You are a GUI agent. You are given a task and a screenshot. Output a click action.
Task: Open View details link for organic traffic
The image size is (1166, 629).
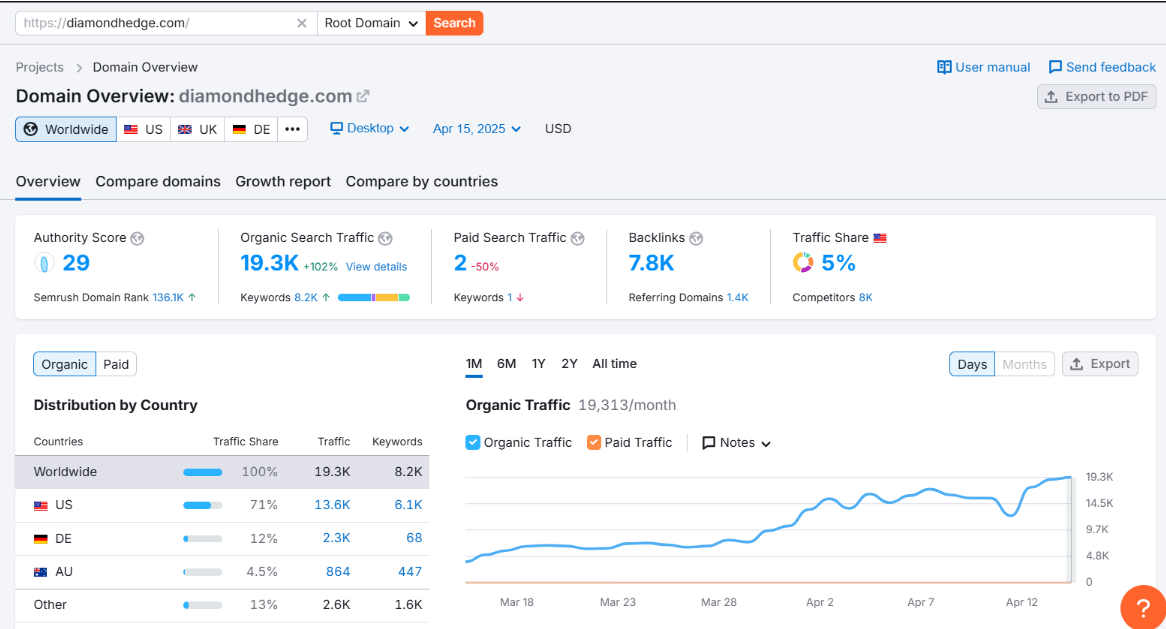click(x=376, y=267)
